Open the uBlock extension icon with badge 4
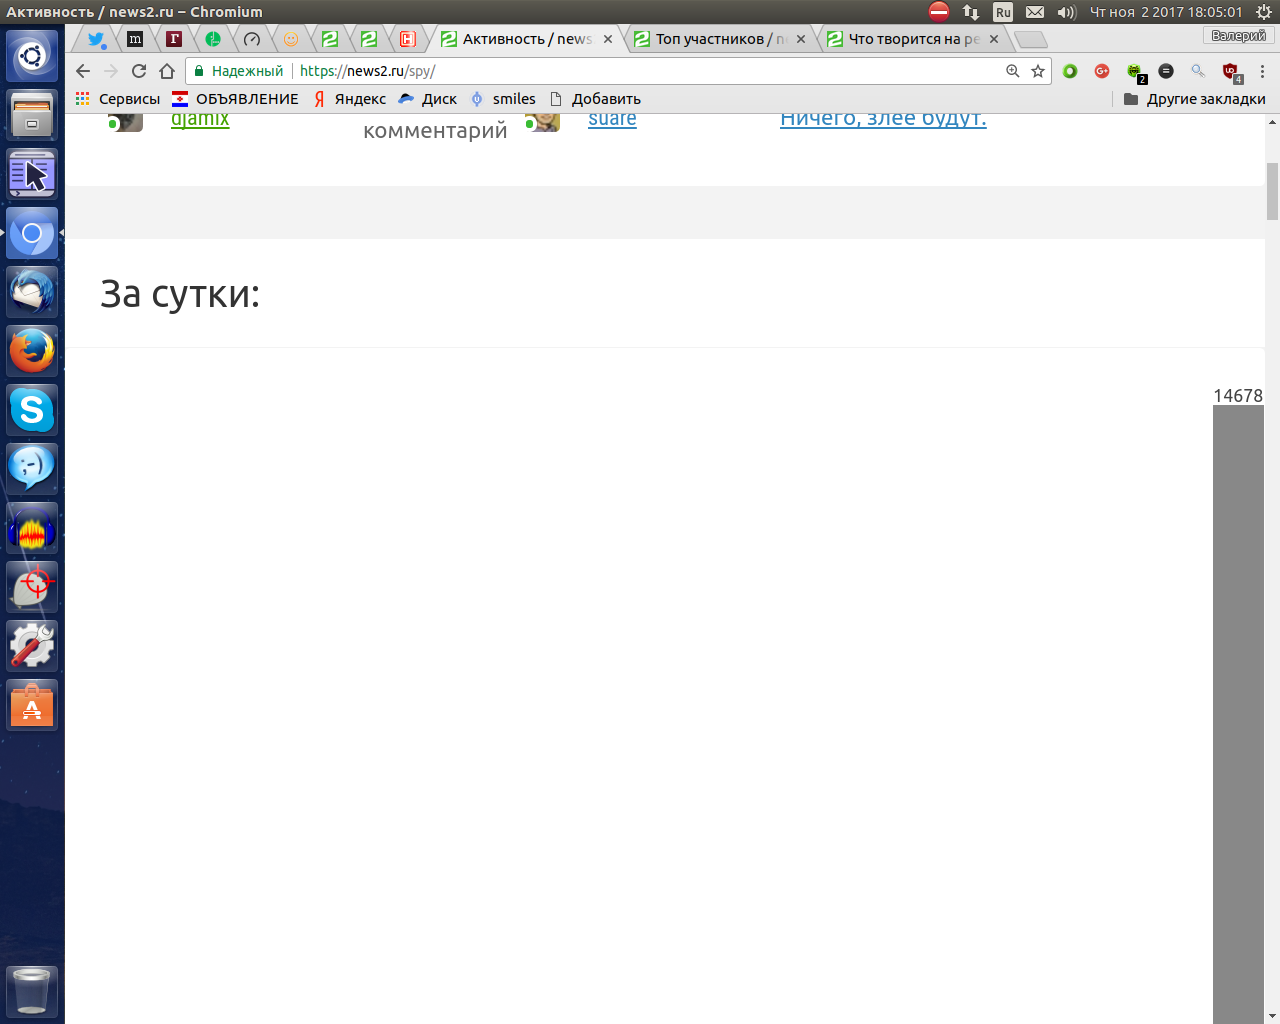The image size is (1280, 1024). (1231, 71)
